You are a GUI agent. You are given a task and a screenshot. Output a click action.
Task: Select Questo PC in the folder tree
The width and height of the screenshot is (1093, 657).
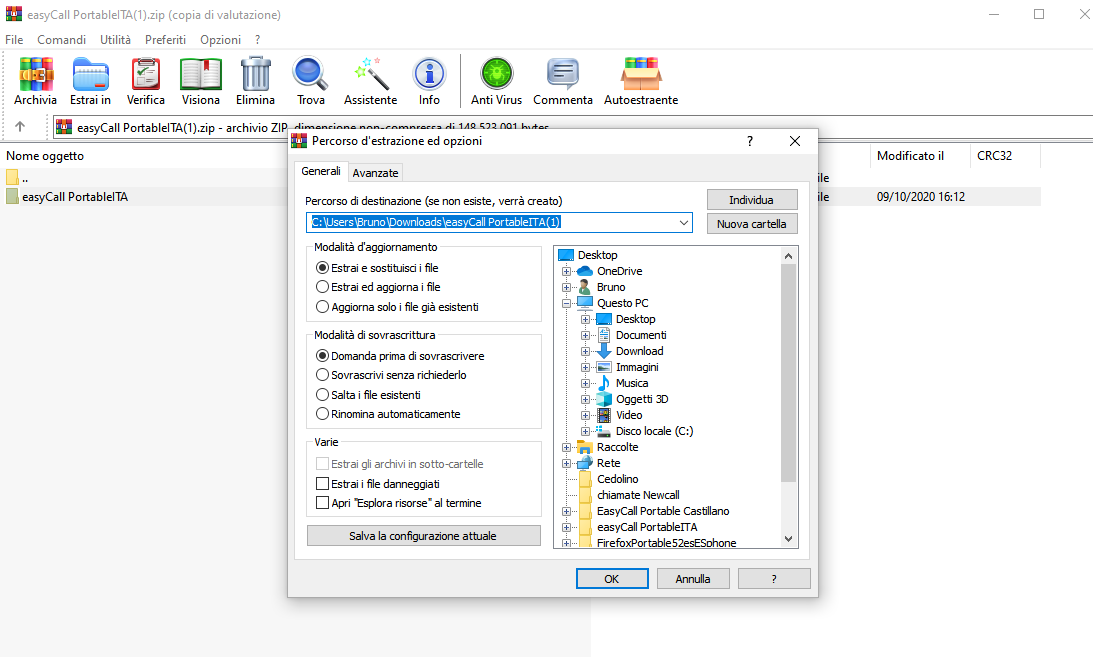tap(622, 303)
